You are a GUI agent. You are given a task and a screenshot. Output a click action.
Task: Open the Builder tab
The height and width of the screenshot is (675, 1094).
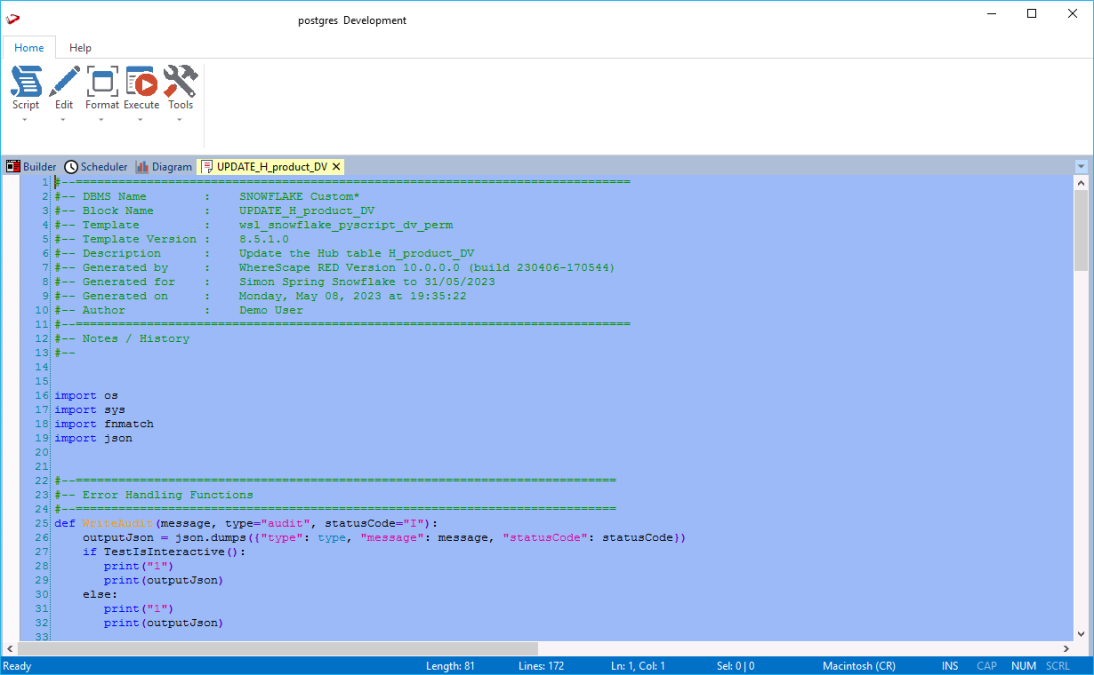tap(32, 167)
